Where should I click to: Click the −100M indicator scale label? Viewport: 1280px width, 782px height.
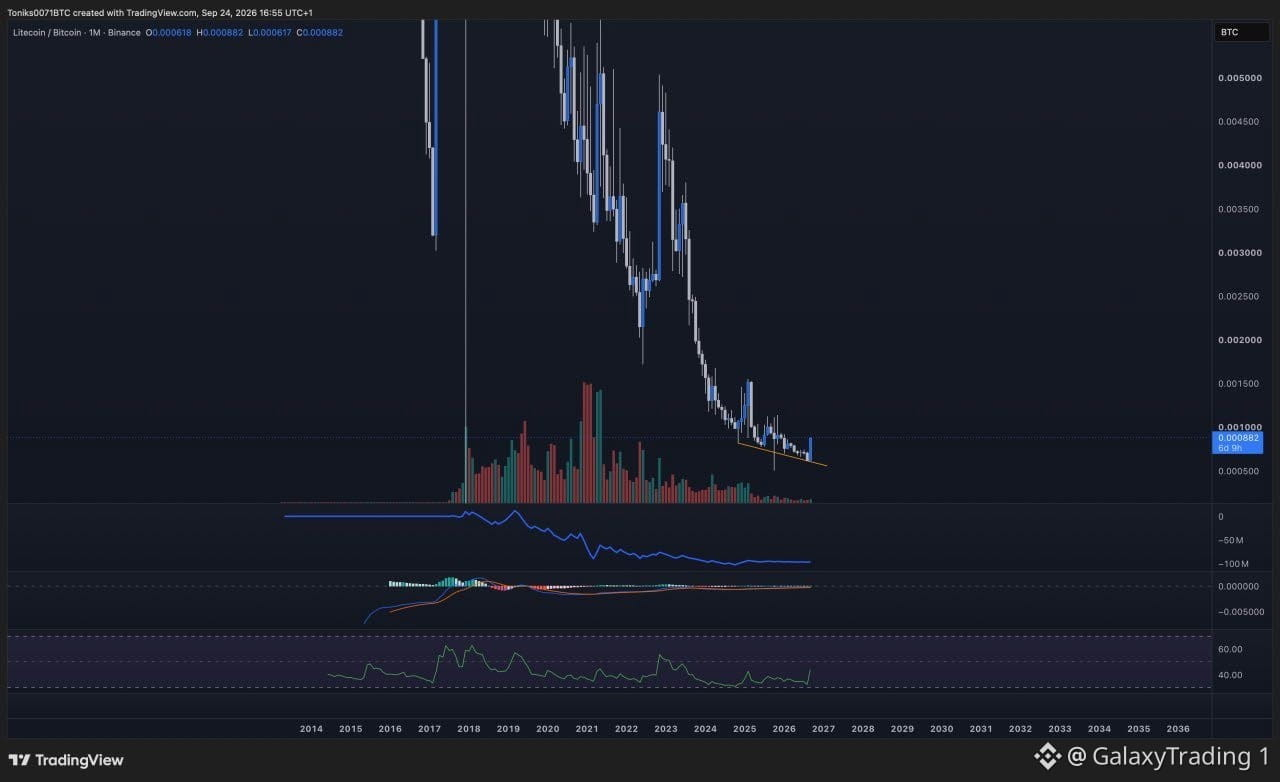(1231, 564)
